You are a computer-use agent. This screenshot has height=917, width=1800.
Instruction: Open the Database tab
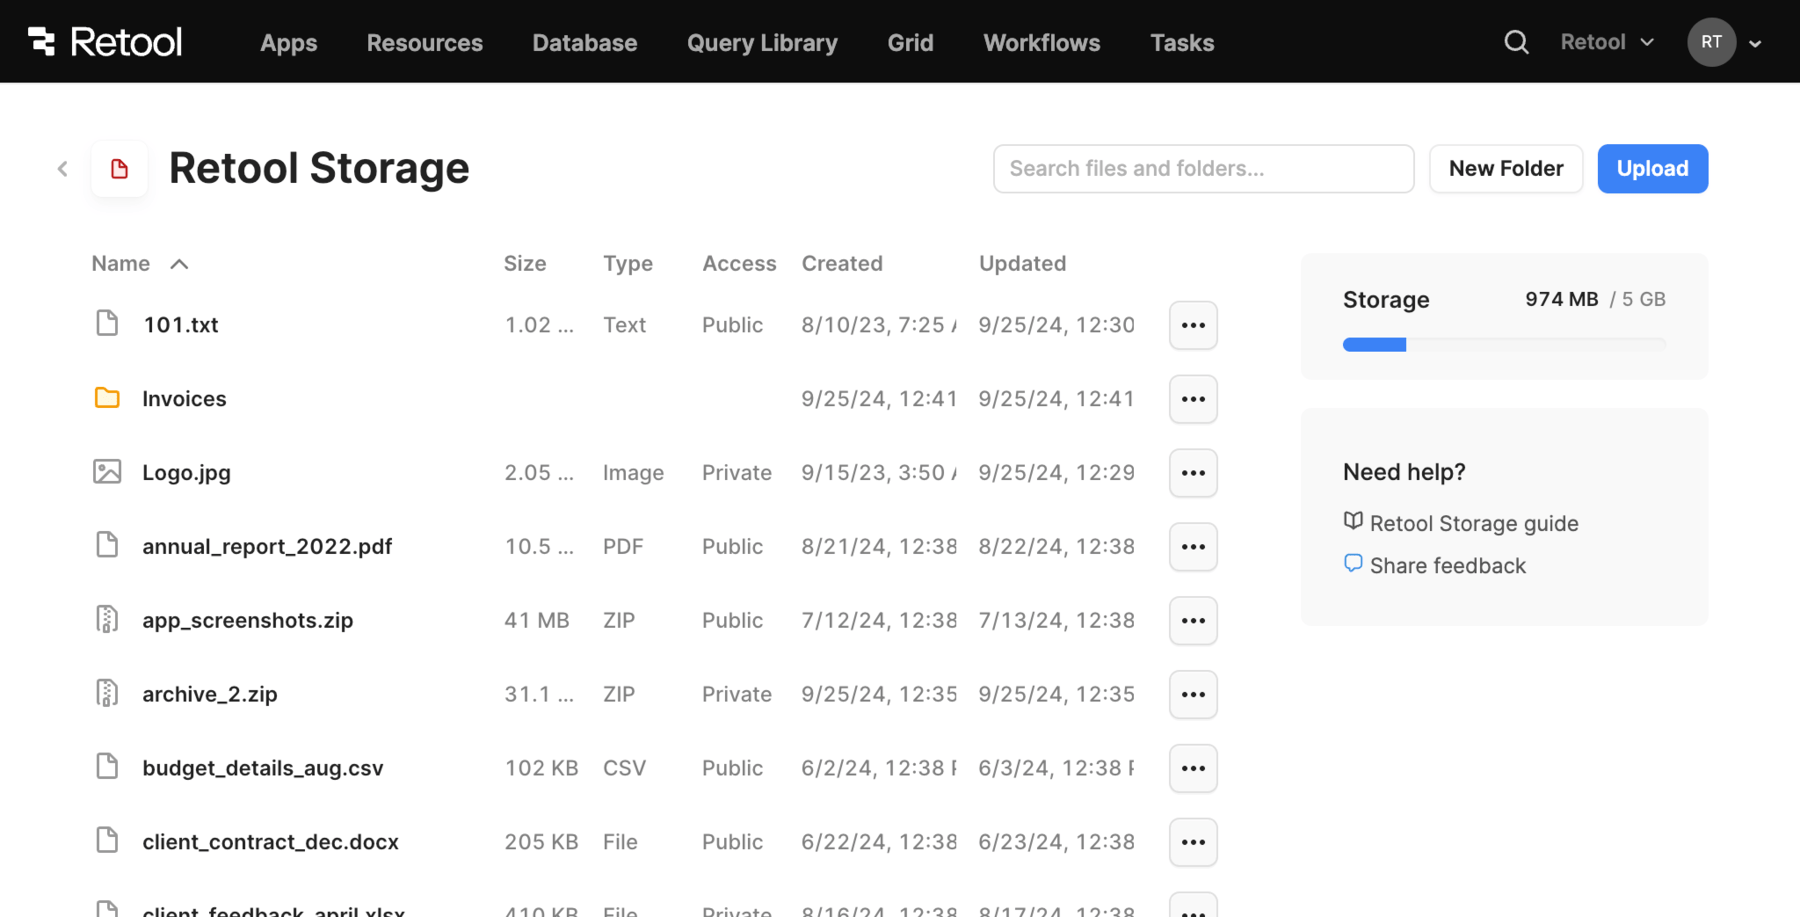coord(584,43)
